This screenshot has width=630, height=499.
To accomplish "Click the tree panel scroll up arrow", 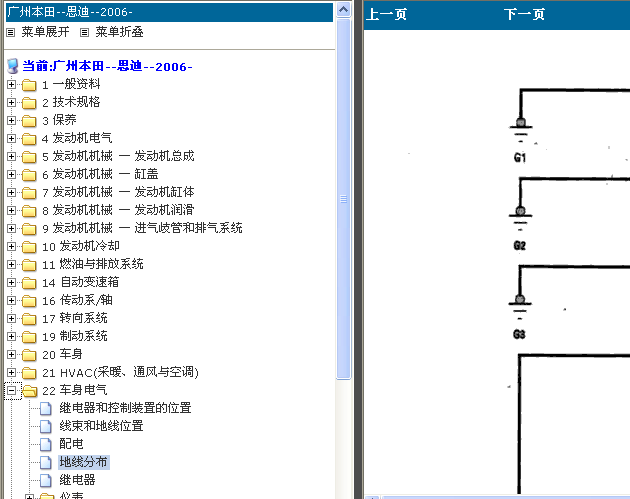I will [344, 10].
